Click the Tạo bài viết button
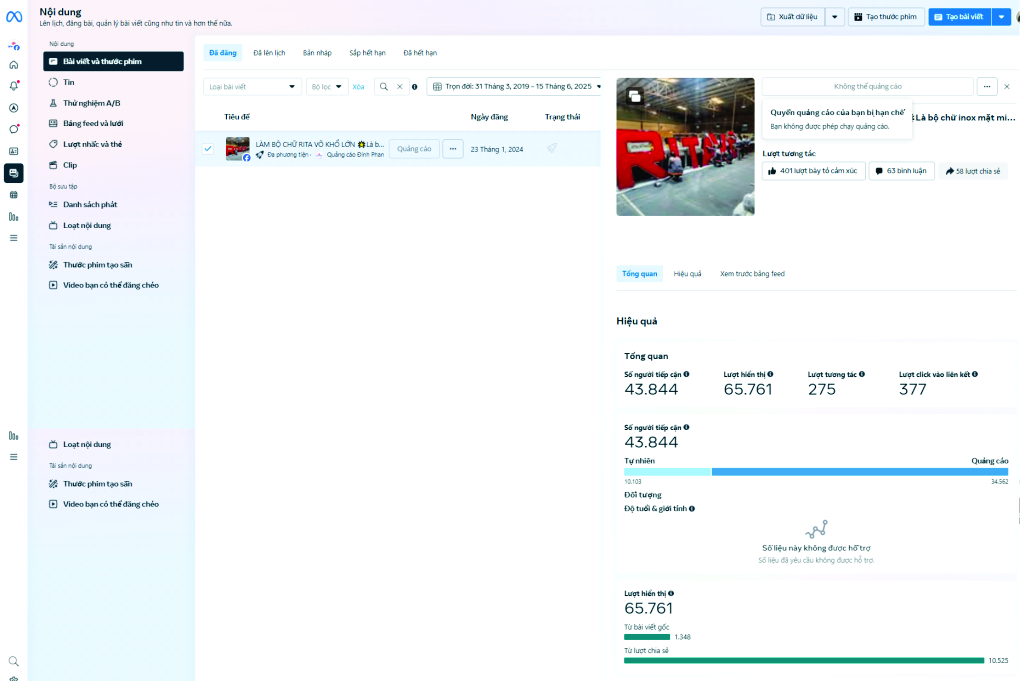The width and height of the screenshot is (1020, 681). click(x=960, y=17)
